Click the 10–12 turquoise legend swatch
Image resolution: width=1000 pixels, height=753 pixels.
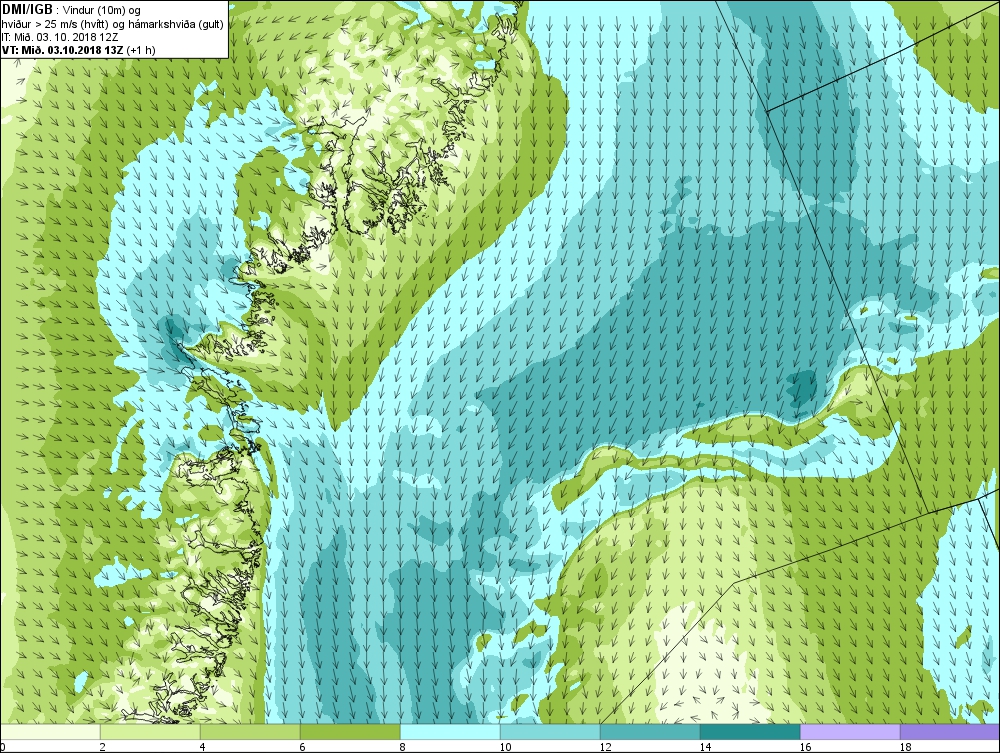pos(550,731)
